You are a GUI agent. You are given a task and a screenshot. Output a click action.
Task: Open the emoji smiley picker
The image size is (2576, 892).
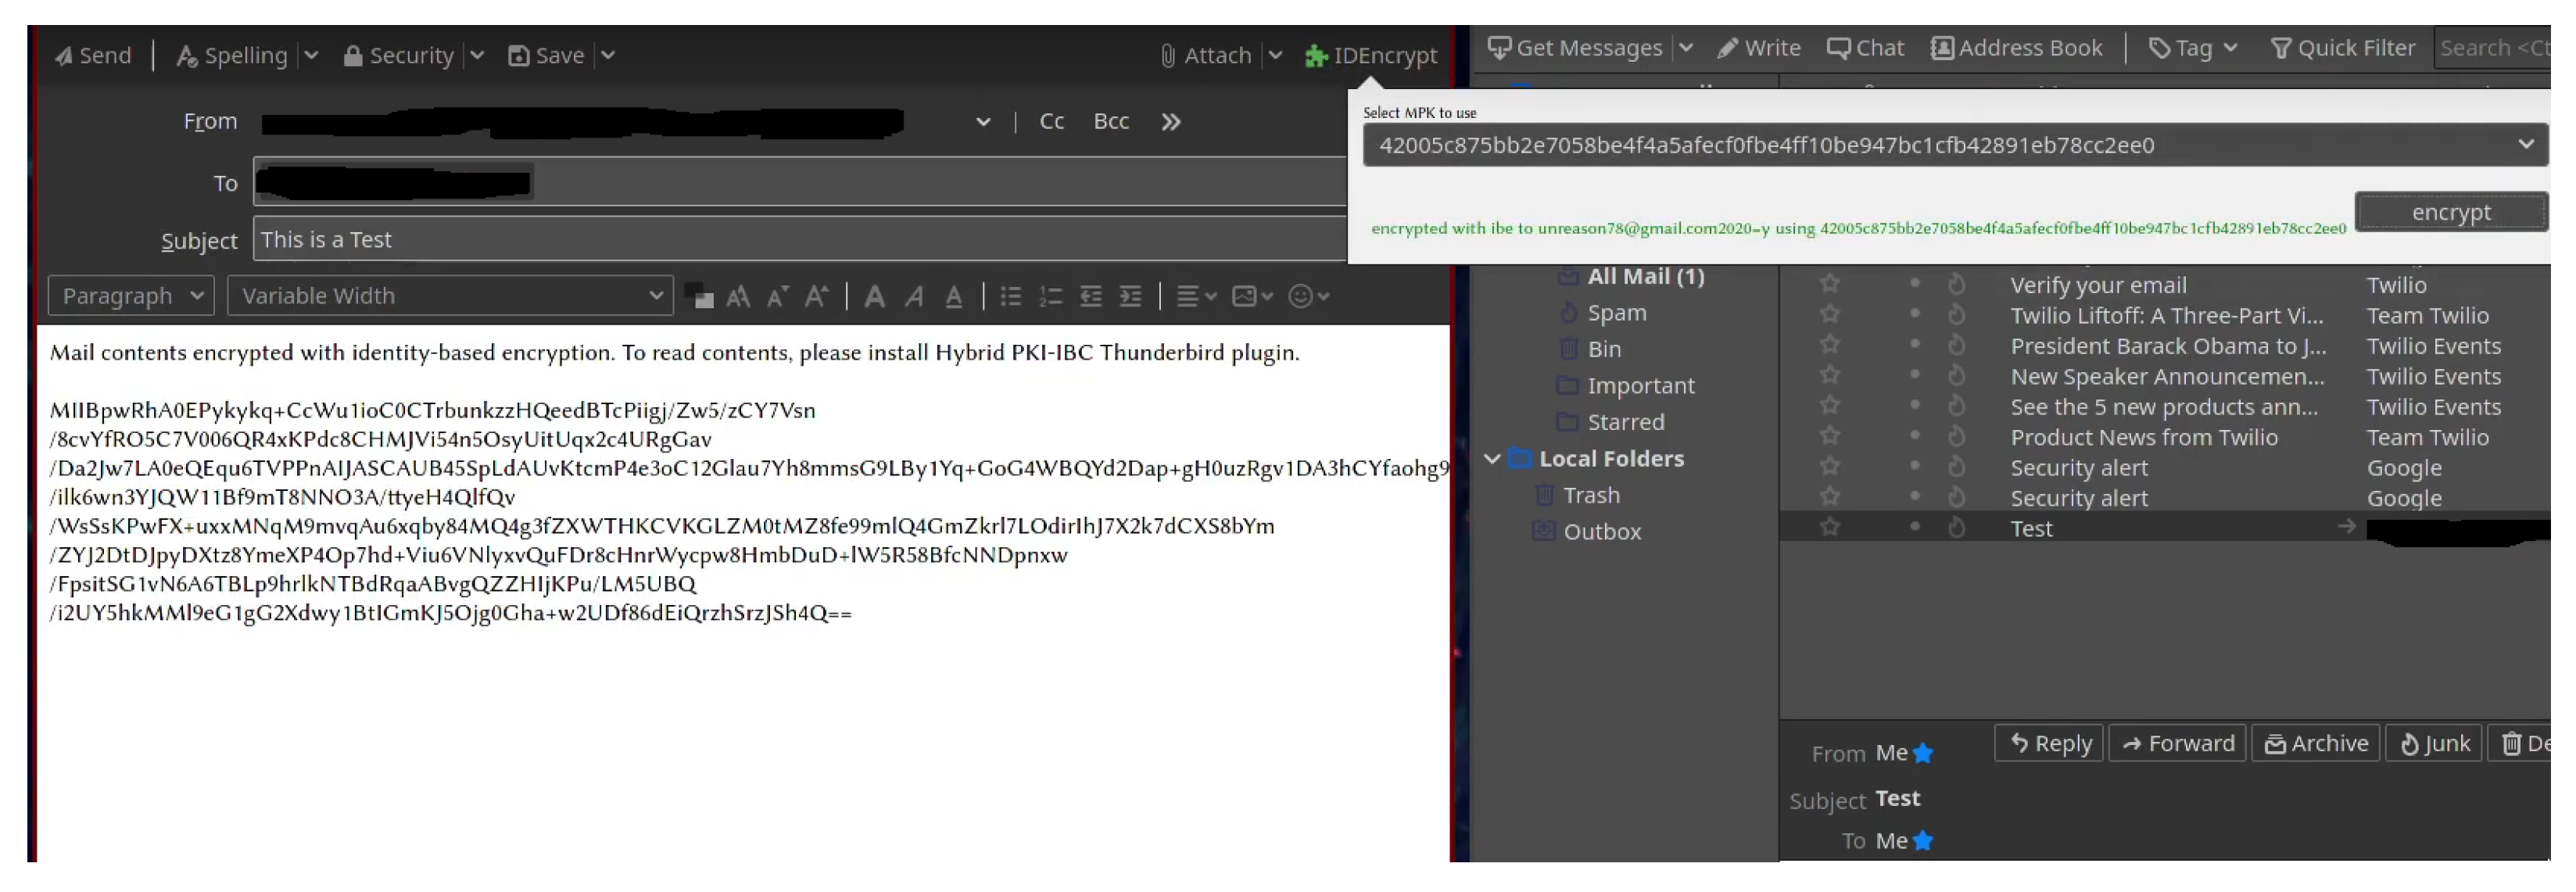(x=1300, y=297)
